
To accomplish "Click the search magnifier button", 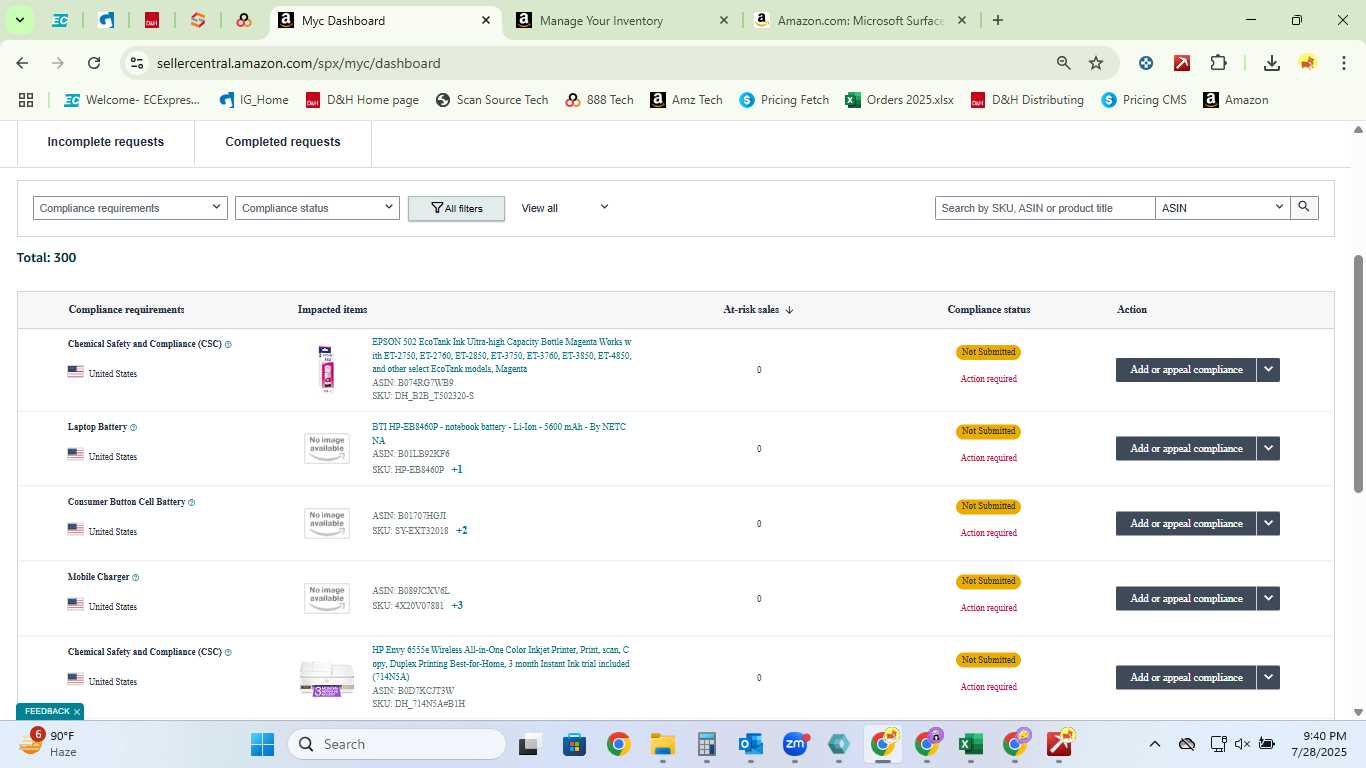I will [1304, 207].
